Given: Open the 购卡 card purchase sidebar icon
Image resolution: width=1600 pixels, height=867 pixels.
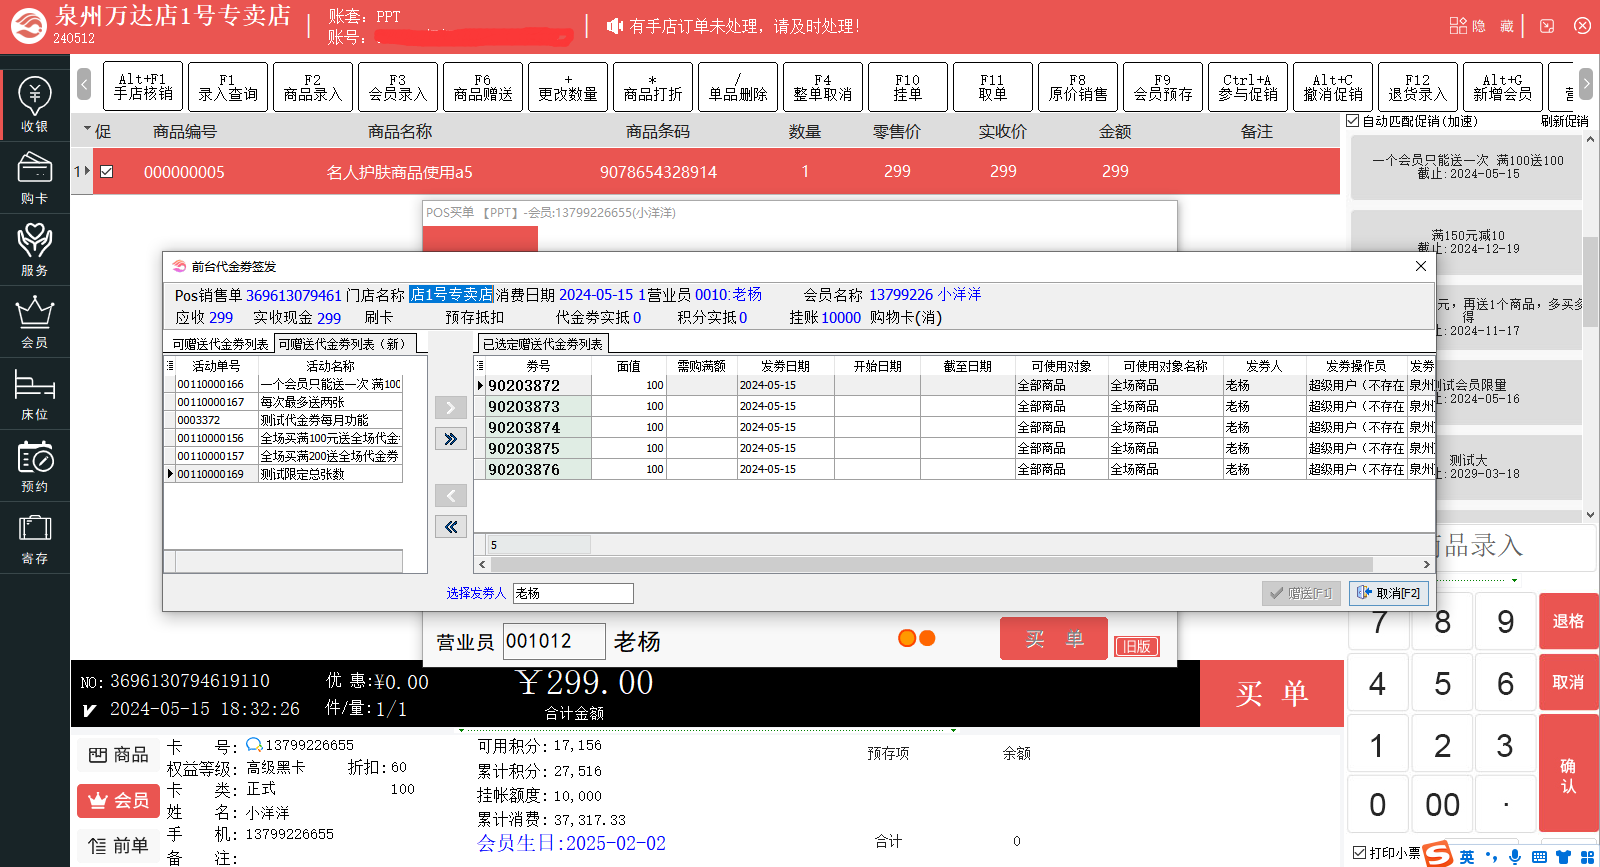Looking at the screenshot, I should pyautogui.click(x=34, y=178).
